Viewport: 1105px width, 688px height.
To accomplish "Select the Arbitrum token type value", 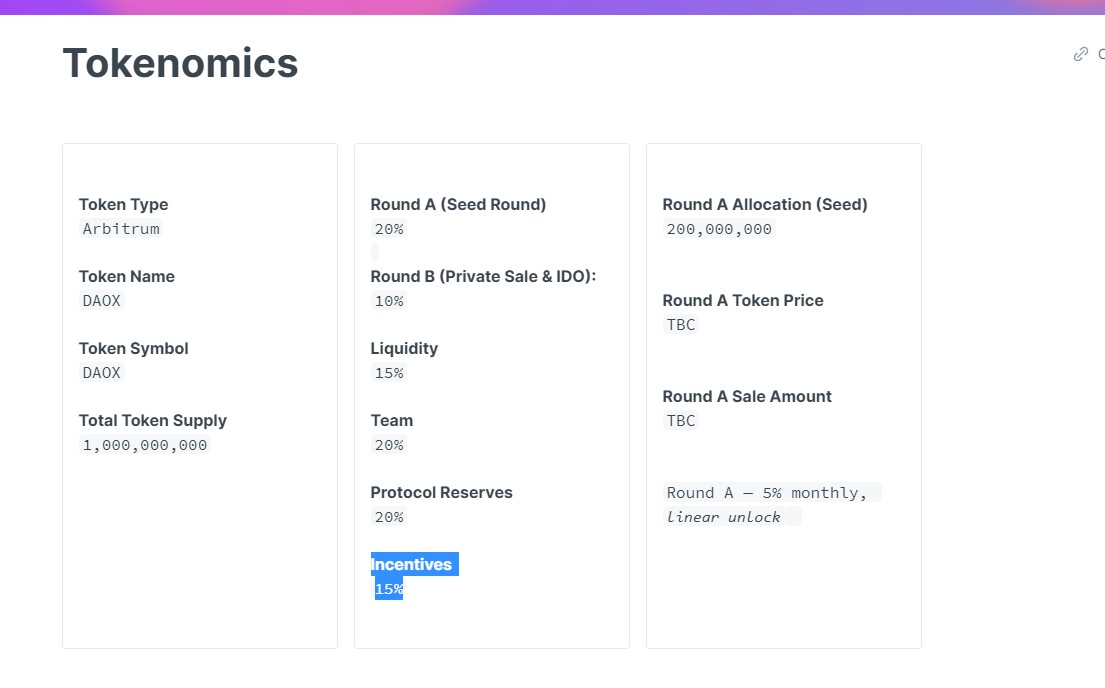I will 121,228.
